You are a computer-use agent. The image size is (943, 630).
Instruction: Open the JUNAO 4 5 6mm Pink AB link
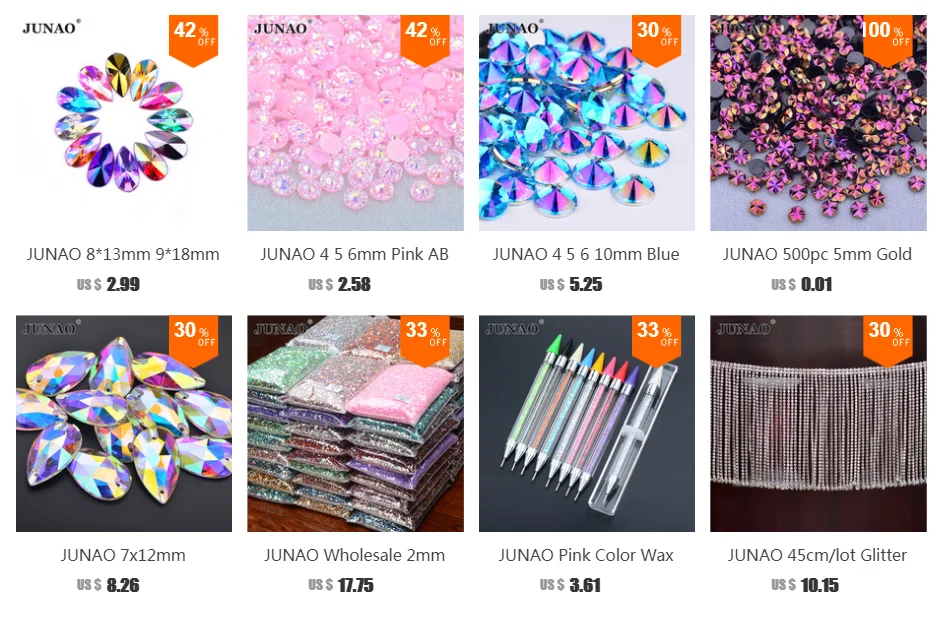[354, 254]
